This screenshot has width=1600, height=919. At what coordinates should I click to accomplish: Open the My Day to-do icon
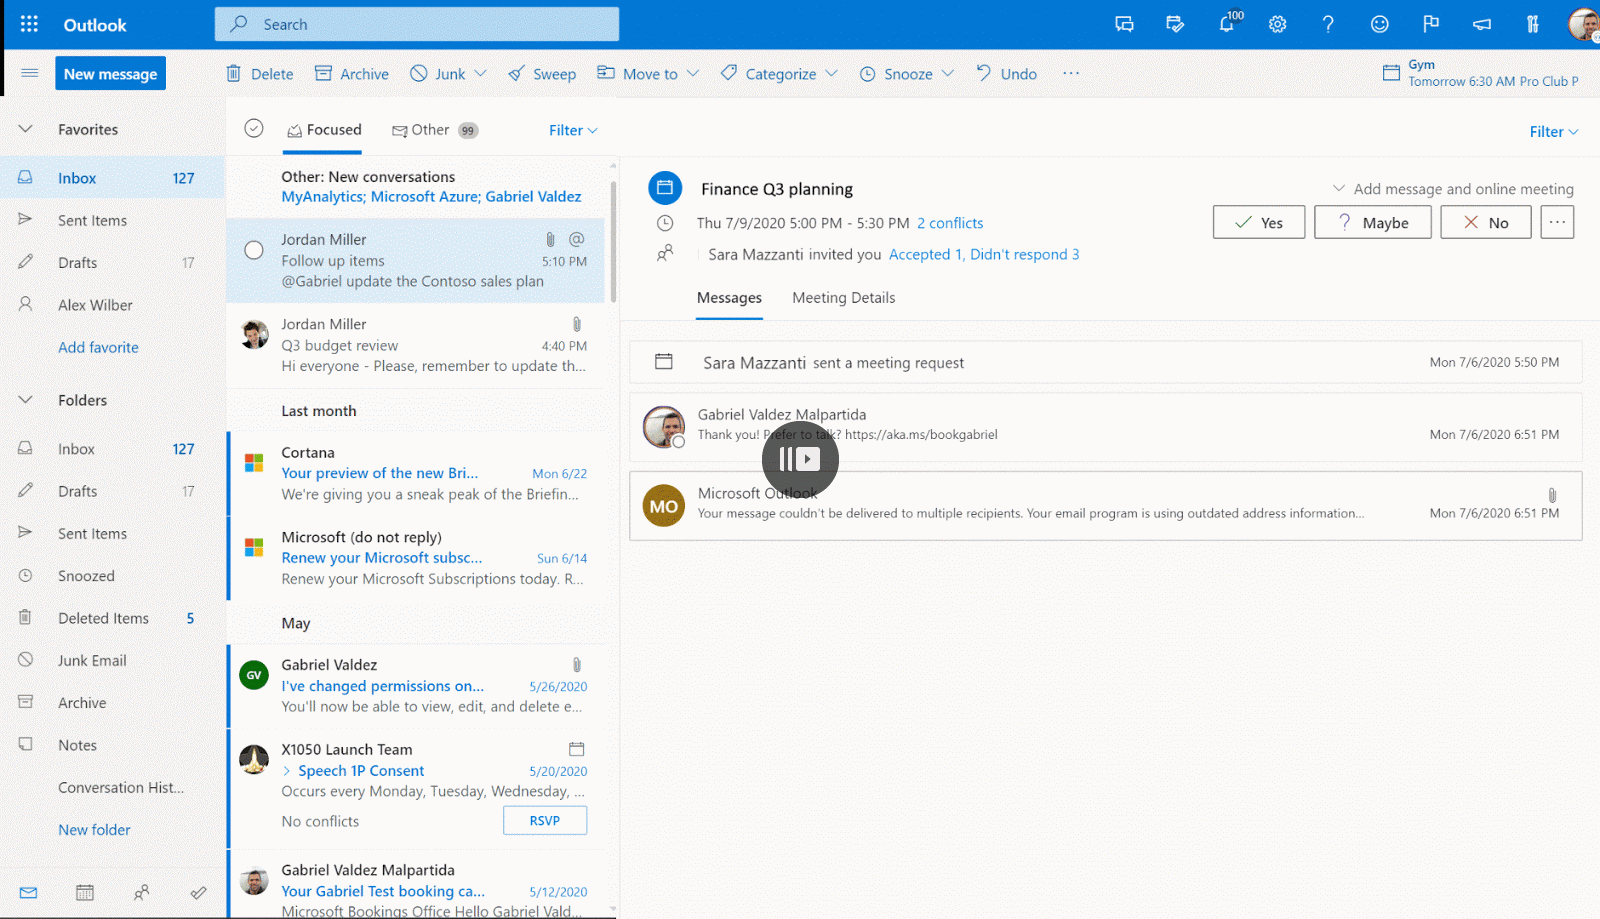click(x=1175, y=24)
